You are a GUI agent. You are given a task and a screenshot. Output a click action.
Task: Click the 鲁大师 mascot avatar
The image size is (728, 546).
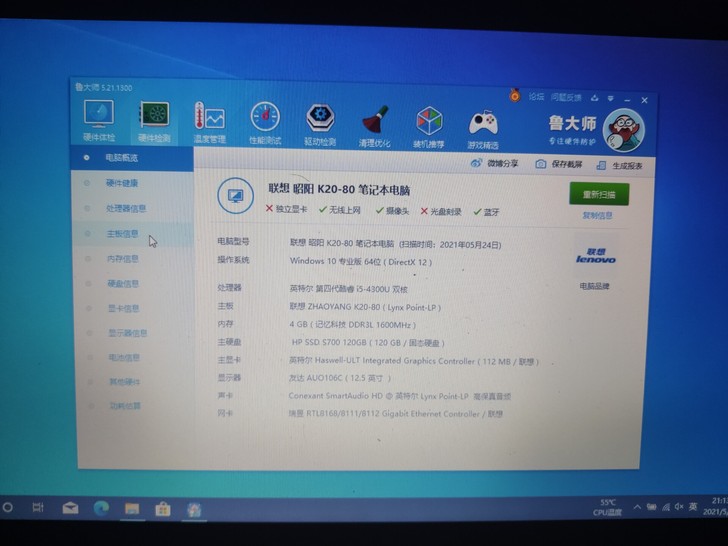pos(624,130)
